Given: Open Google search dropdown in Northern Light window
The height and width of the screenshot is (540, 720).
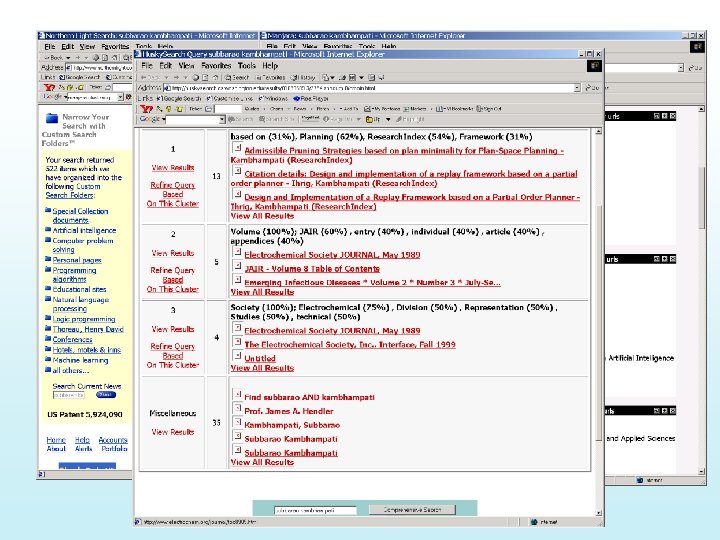Looking at the screenshot, I should click(x=120, y=97).
